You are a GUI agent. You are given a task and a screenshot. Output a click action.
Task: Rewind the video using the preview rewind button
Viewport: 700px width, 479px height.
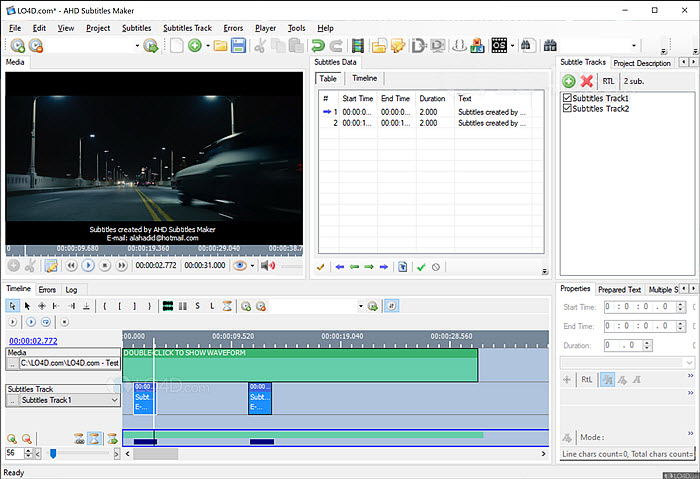71,266
